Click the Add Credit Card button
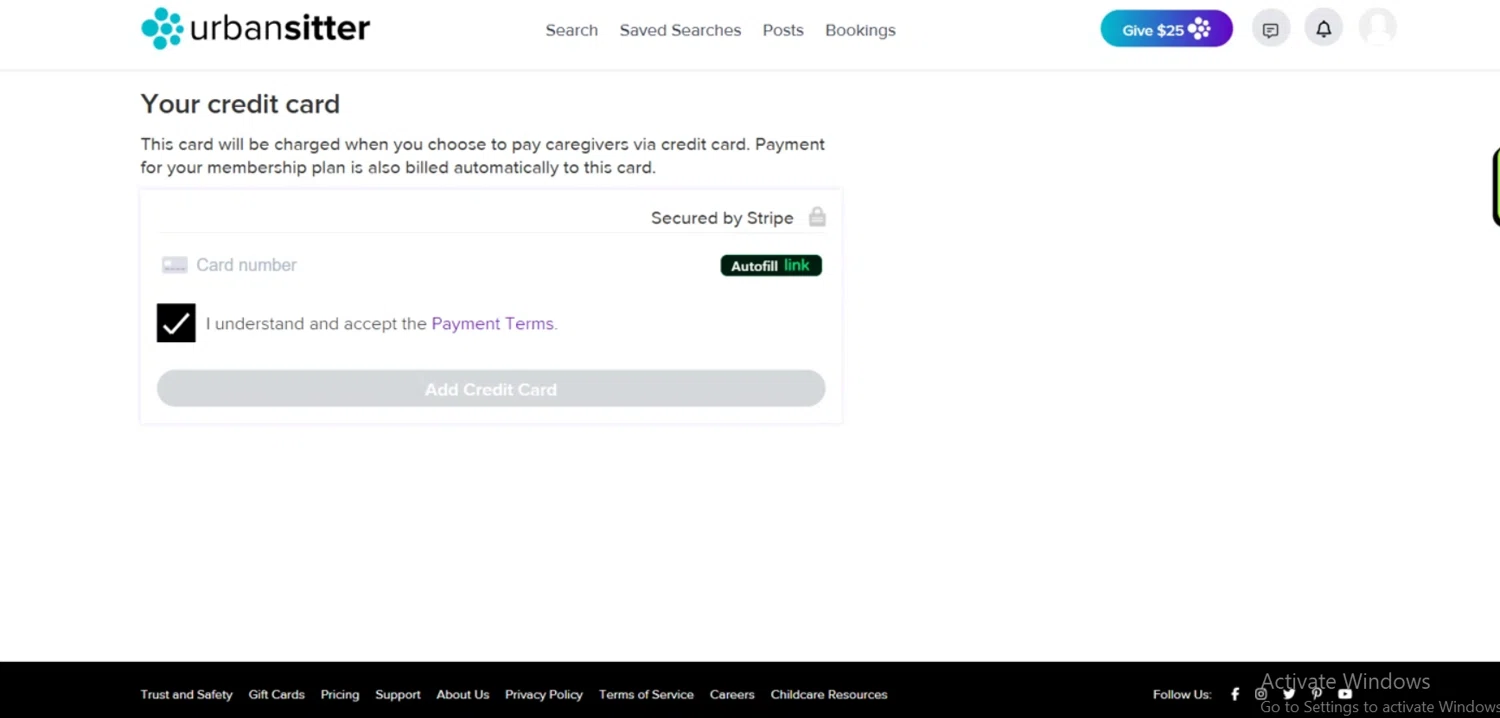 pos(491,389)
